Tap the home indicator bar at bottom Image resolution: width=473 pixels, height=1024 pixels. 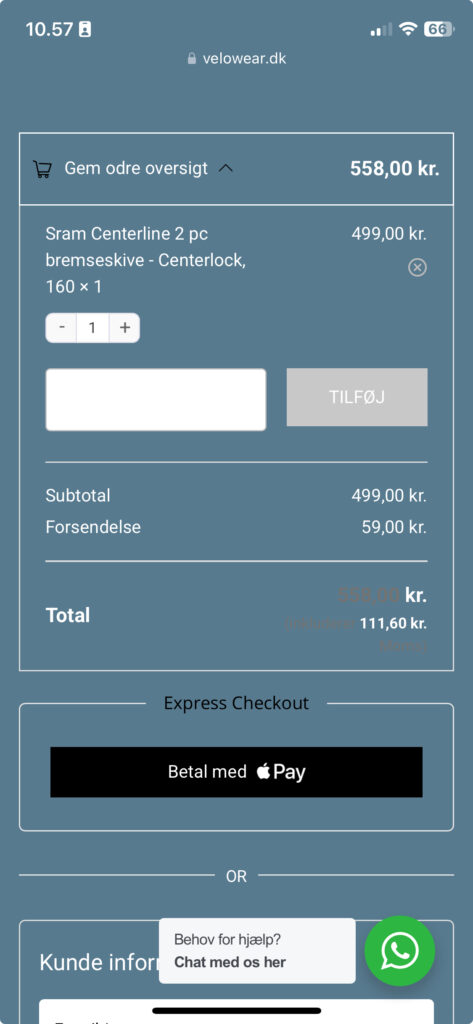[236, 1011]
